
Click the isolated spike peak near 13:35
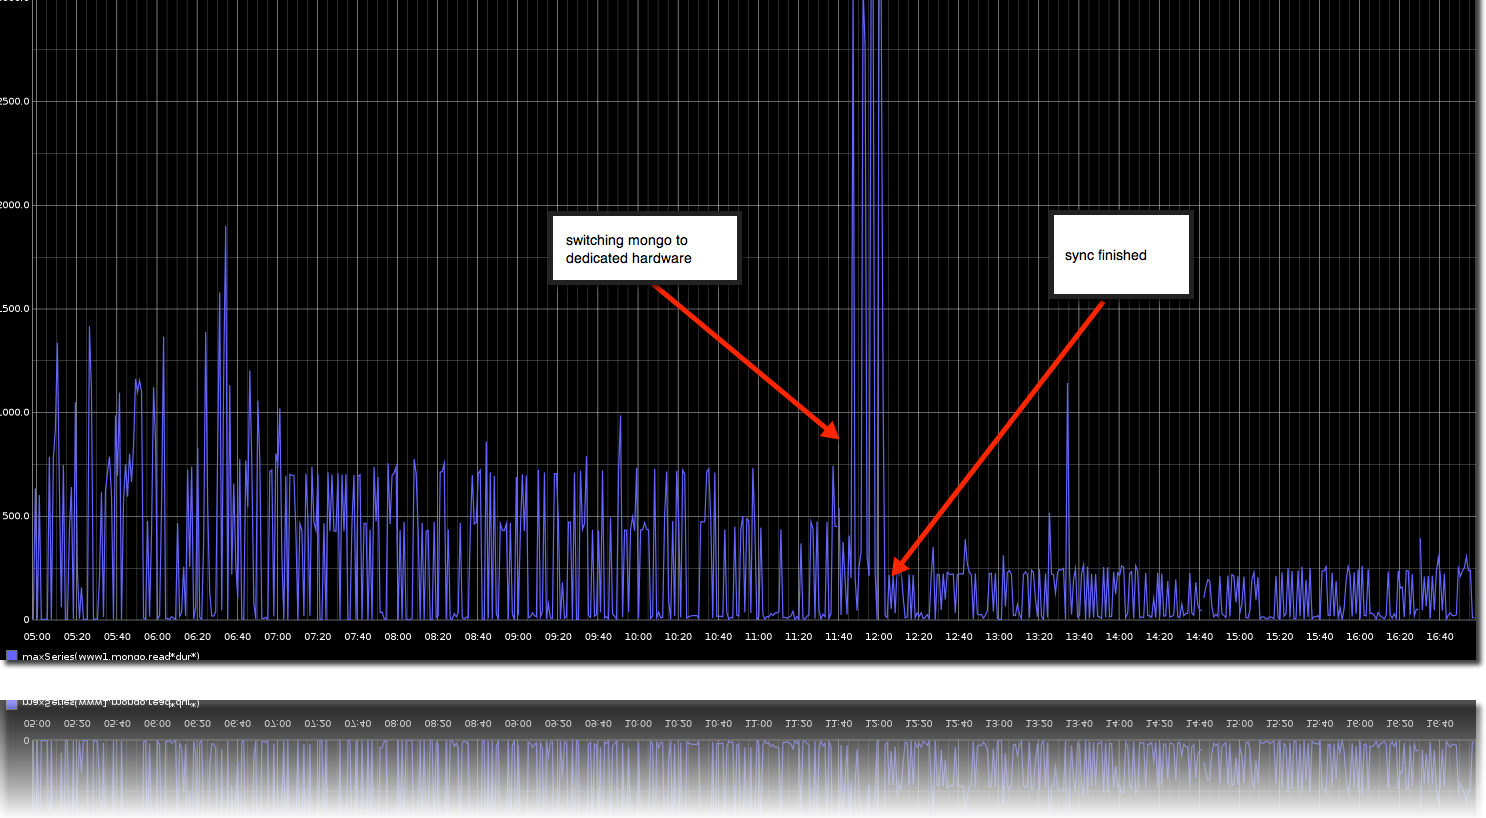click(1067, 385)
